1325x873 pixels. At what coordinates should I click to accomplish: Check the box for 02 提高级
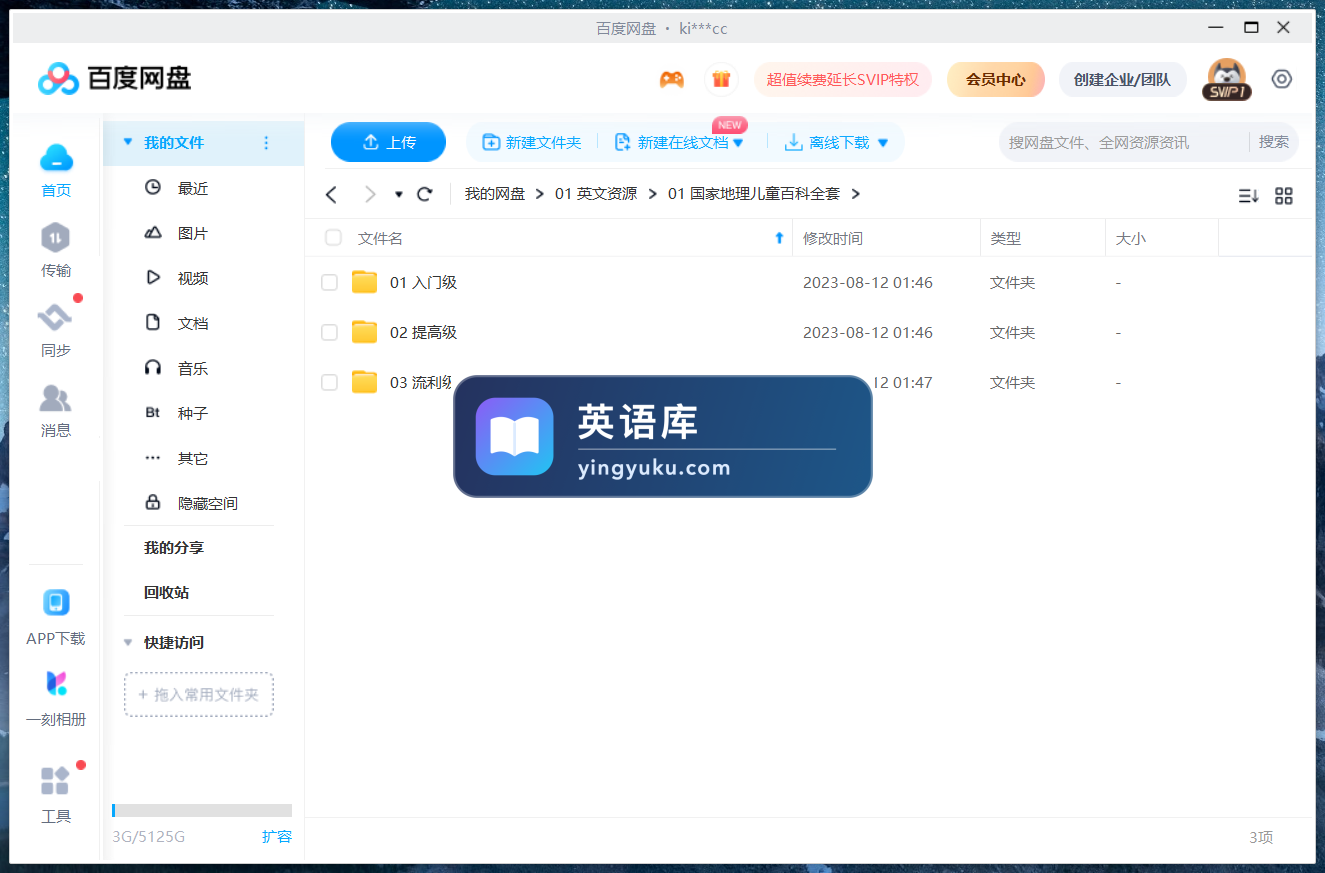(329, 333)
